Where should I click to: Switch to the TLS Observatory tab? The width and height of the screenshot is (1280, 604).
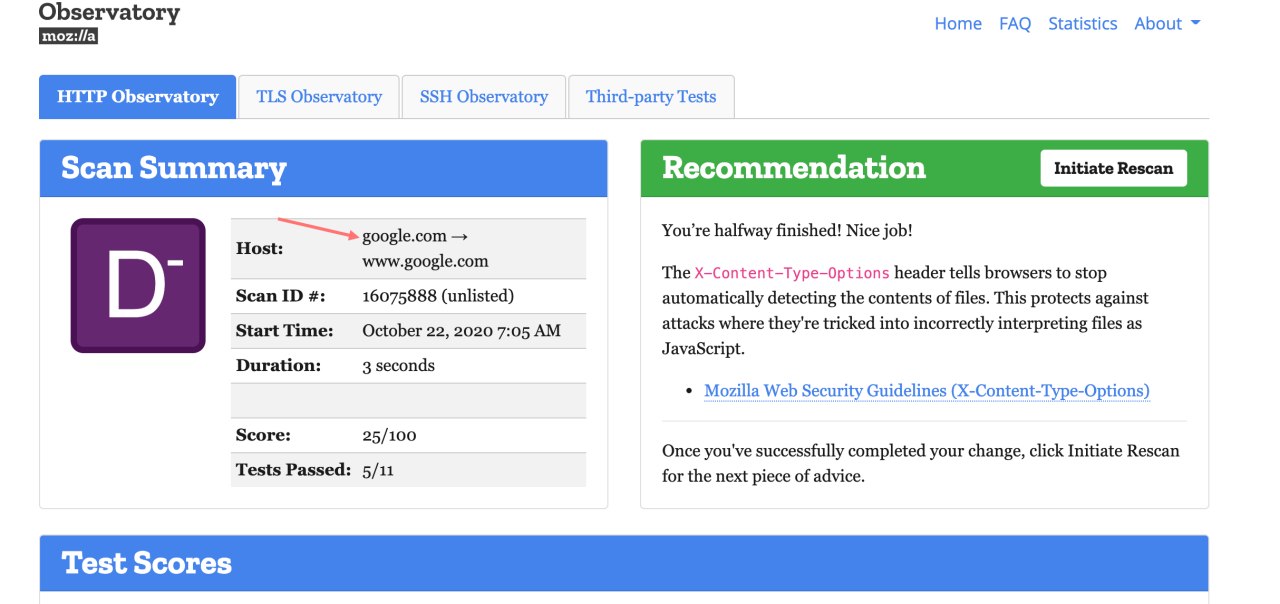pos(319,97)
